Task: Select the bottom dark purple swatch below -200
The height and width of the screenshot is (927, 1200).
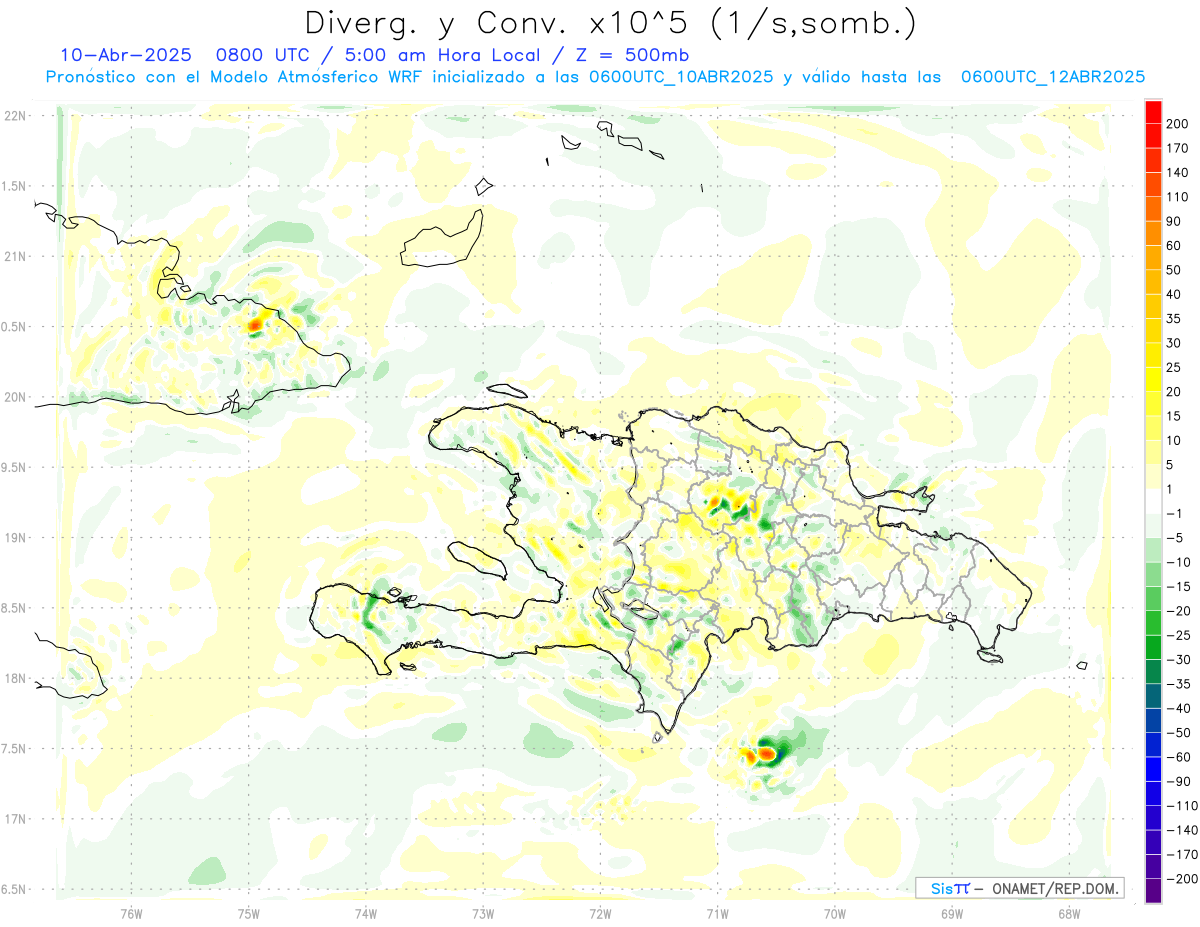Action: [x=1153, y=891]
